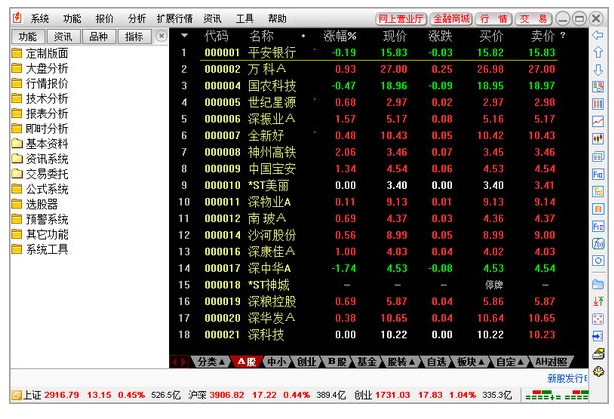Open the f(x) formula icon
The height and width of the screenshot is (419, 614).
coord(598,244)
